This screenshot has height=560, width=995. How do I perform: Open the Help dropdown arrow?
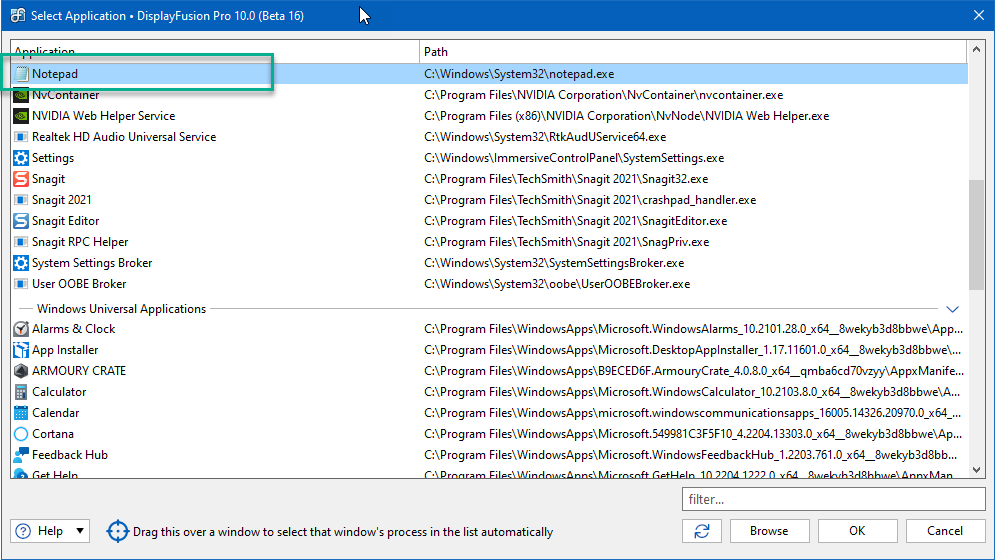(80, 531)
